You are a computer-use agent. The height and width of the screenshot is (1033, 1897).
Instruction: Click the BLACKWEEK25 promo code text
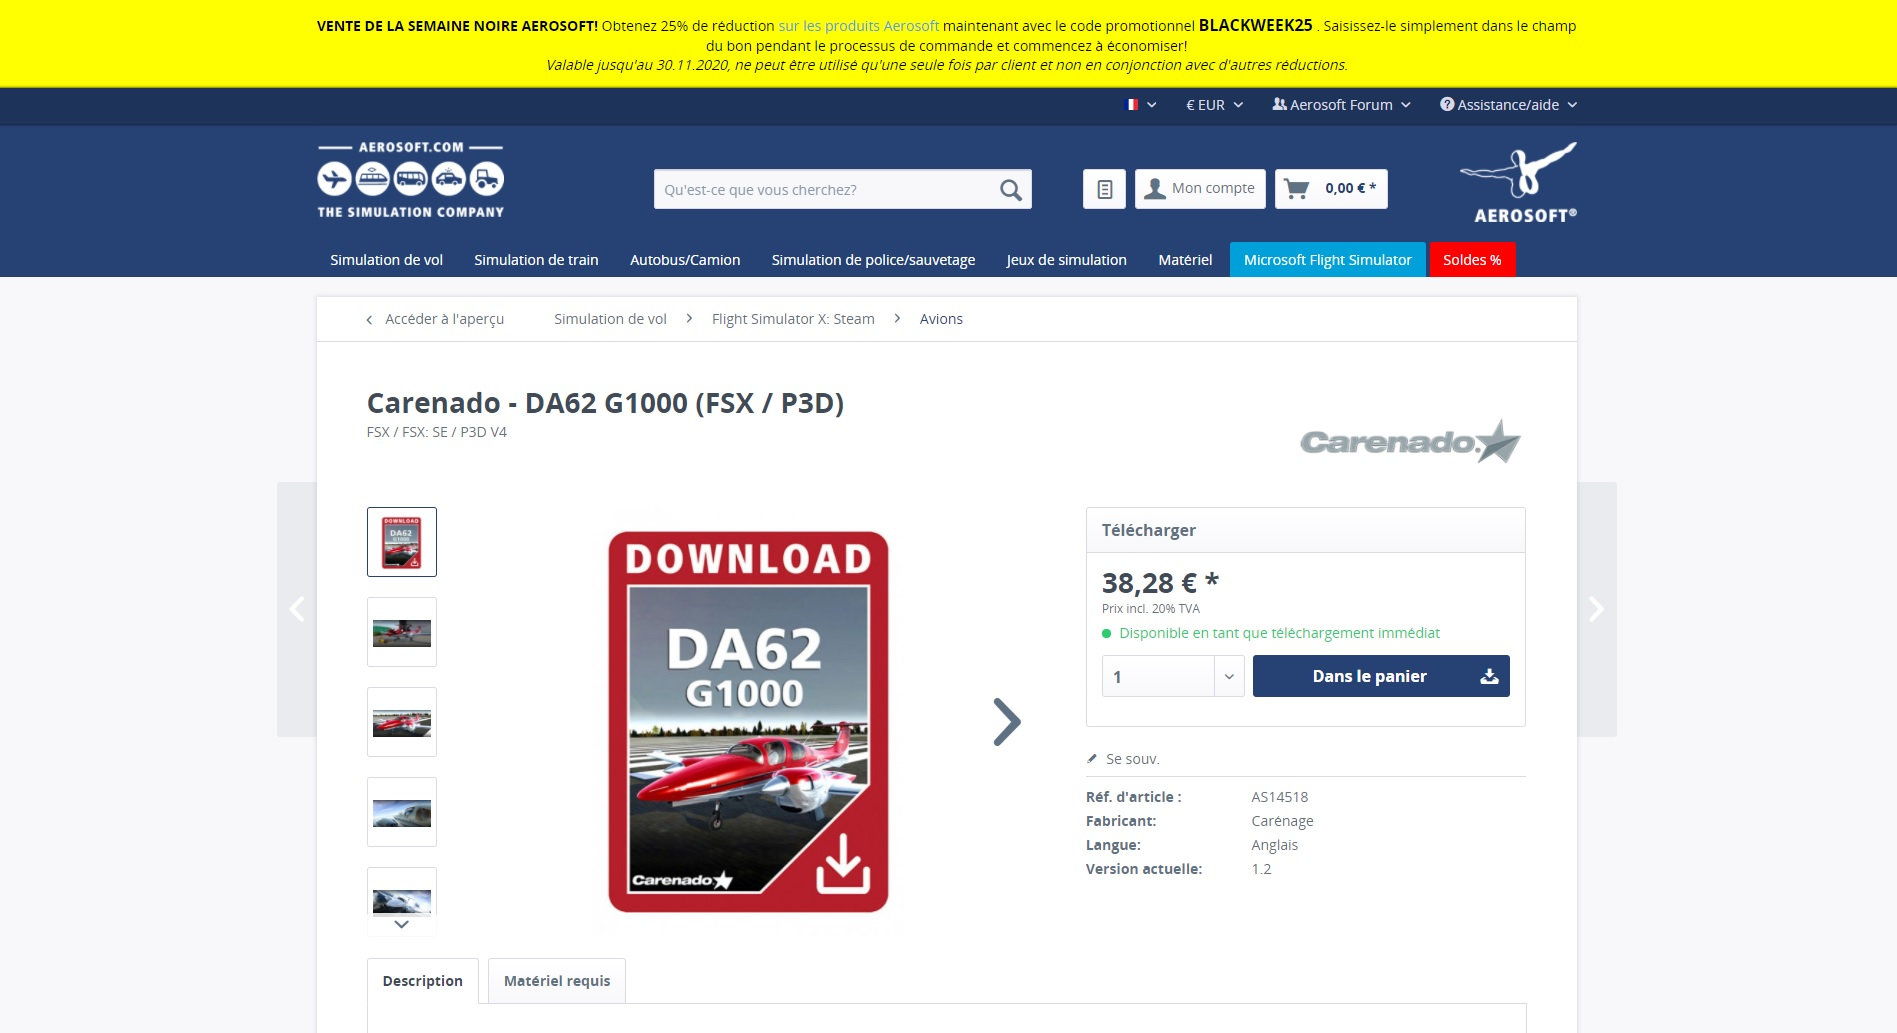point(1255,26)
